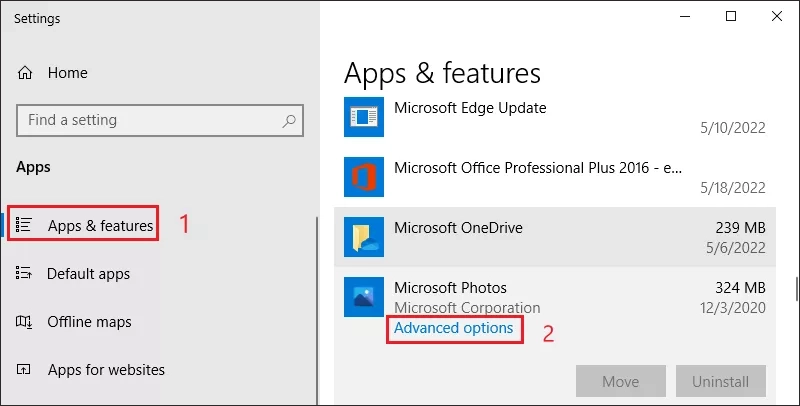The width and height of the screenshot is (800, 406).
Task: Click the Apps for websites icon
Action: click(x=23, y=369)
